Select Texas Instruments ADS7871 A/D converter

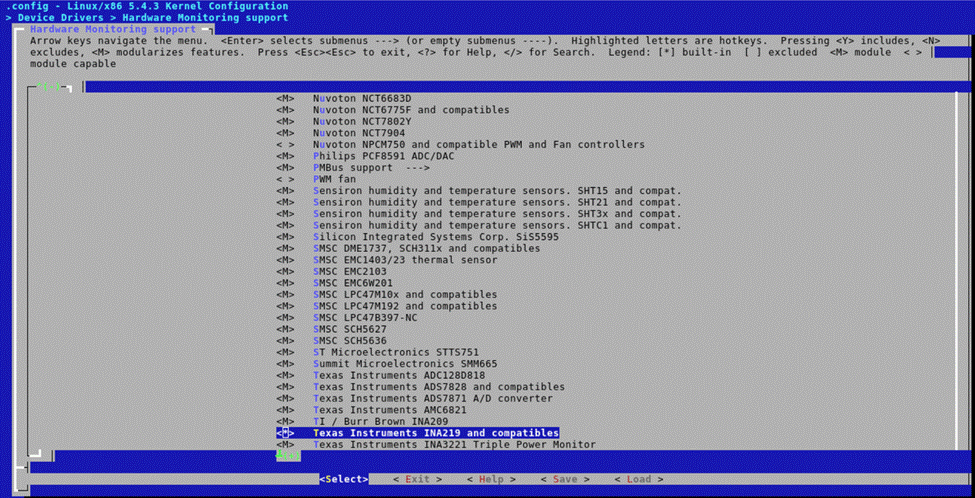pos(433,398)
